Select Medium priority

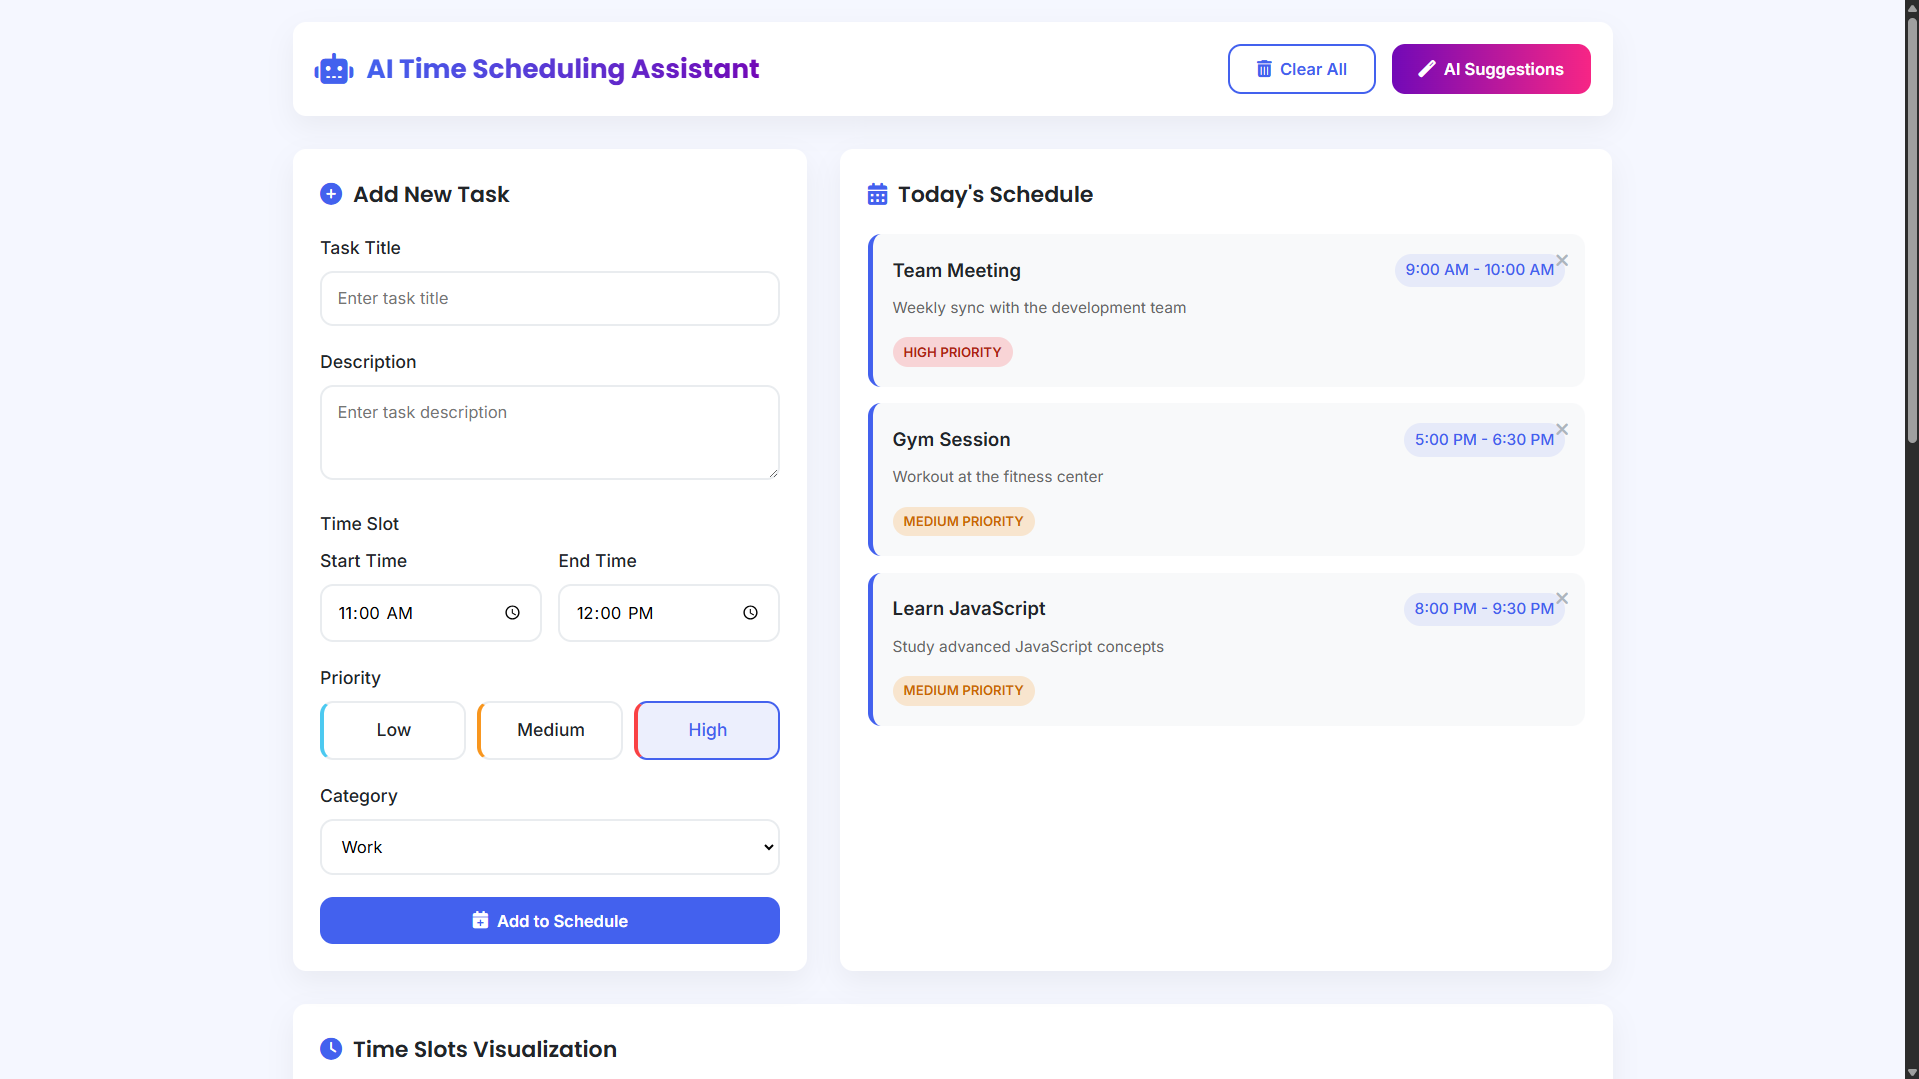[550, 730]
